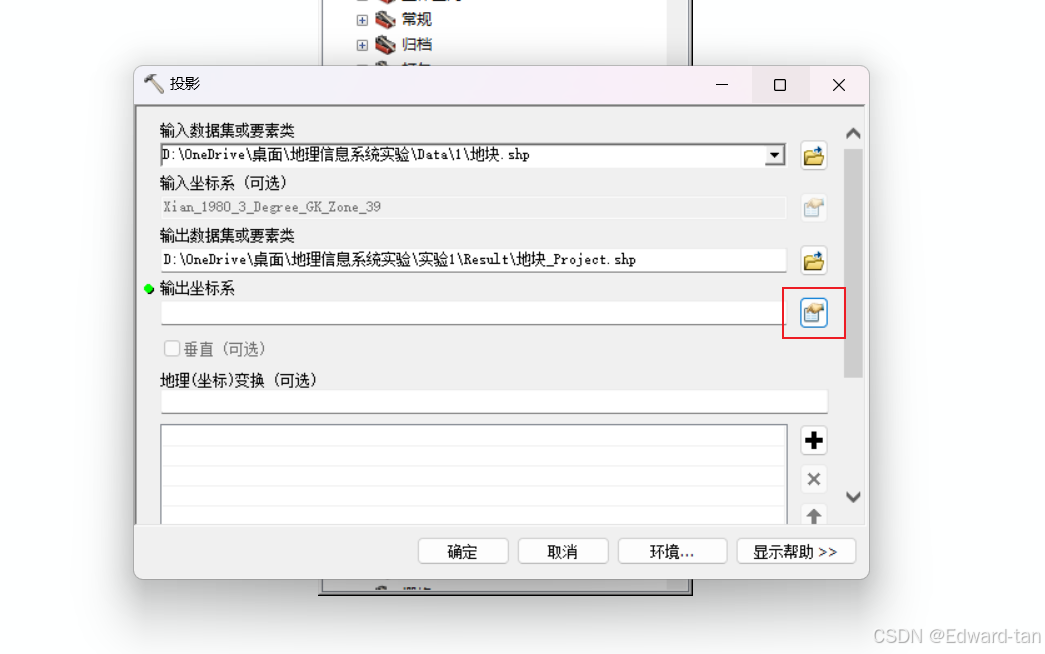Click the 常规 toolbox icon
The width and height of the screenshot is (1045, 654).
tap(385, 19)
